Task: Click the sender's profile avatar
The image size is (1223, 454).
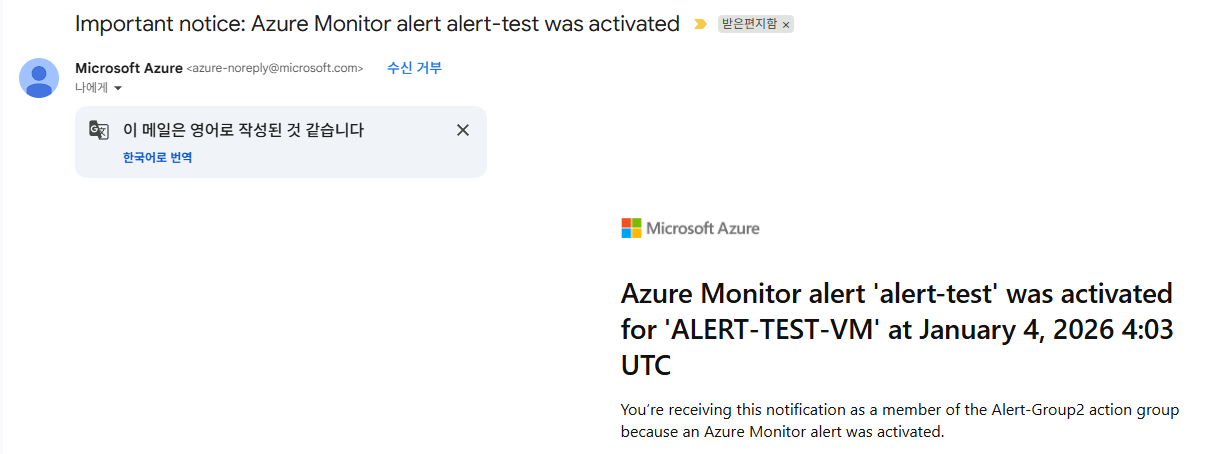Action: coord(39,78)
